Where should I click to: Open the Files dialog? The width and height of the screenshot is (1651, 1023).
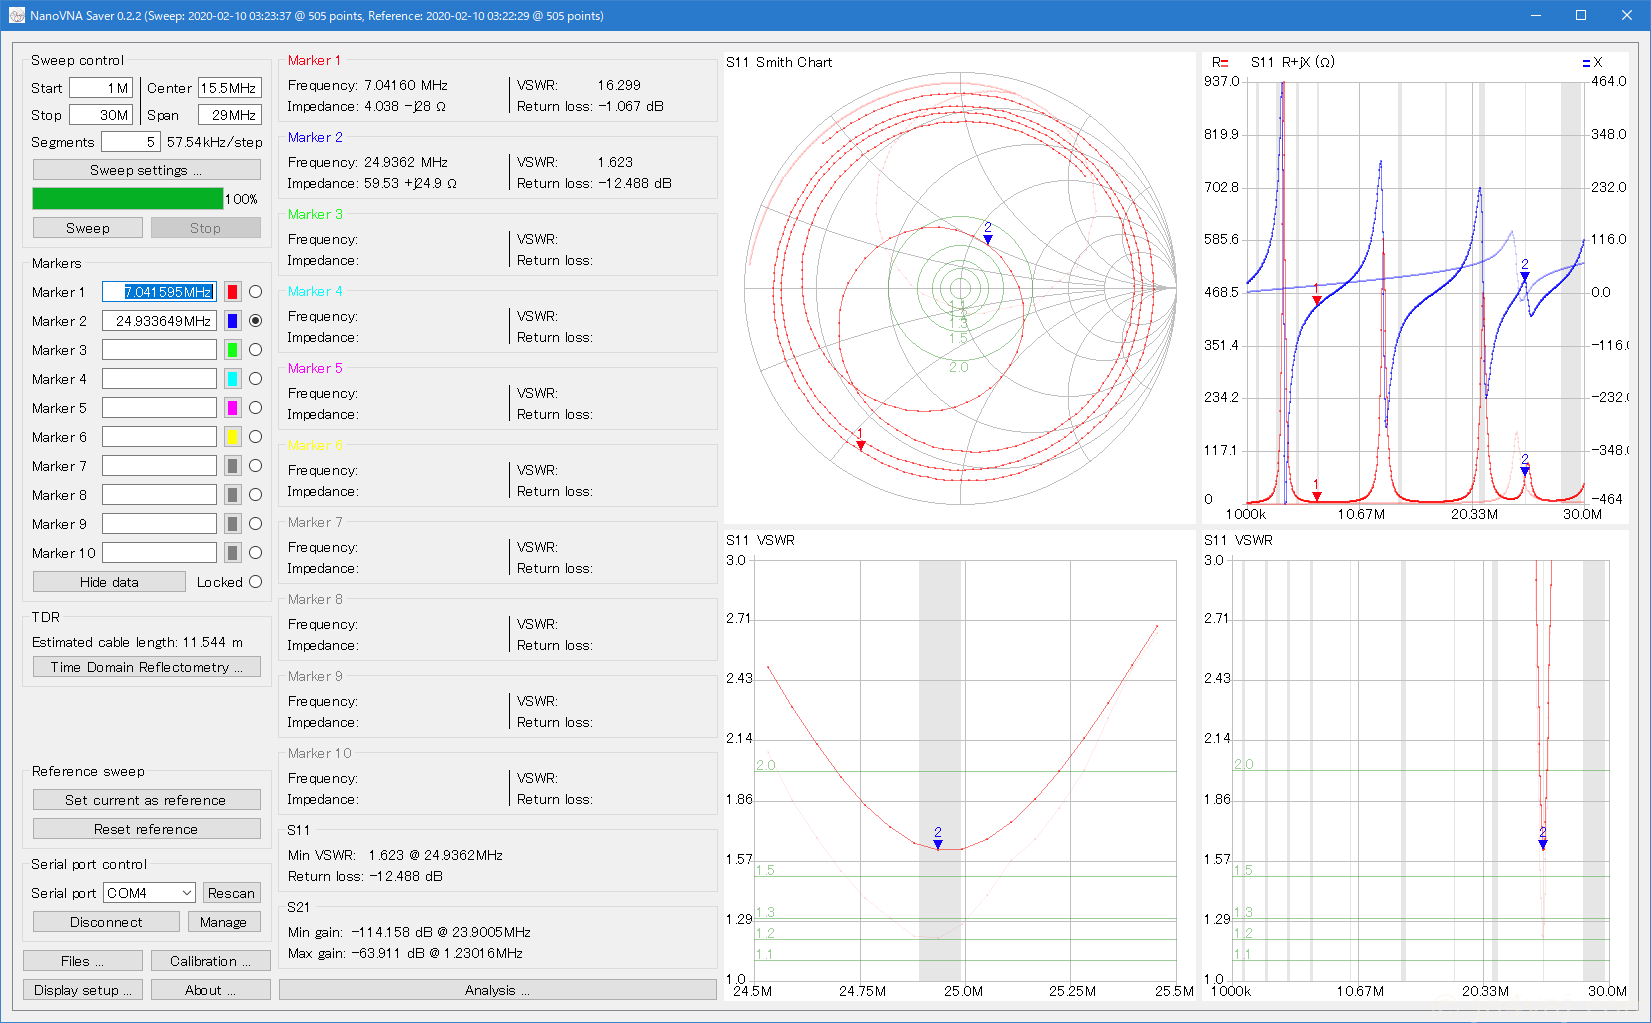coord(82,961)
